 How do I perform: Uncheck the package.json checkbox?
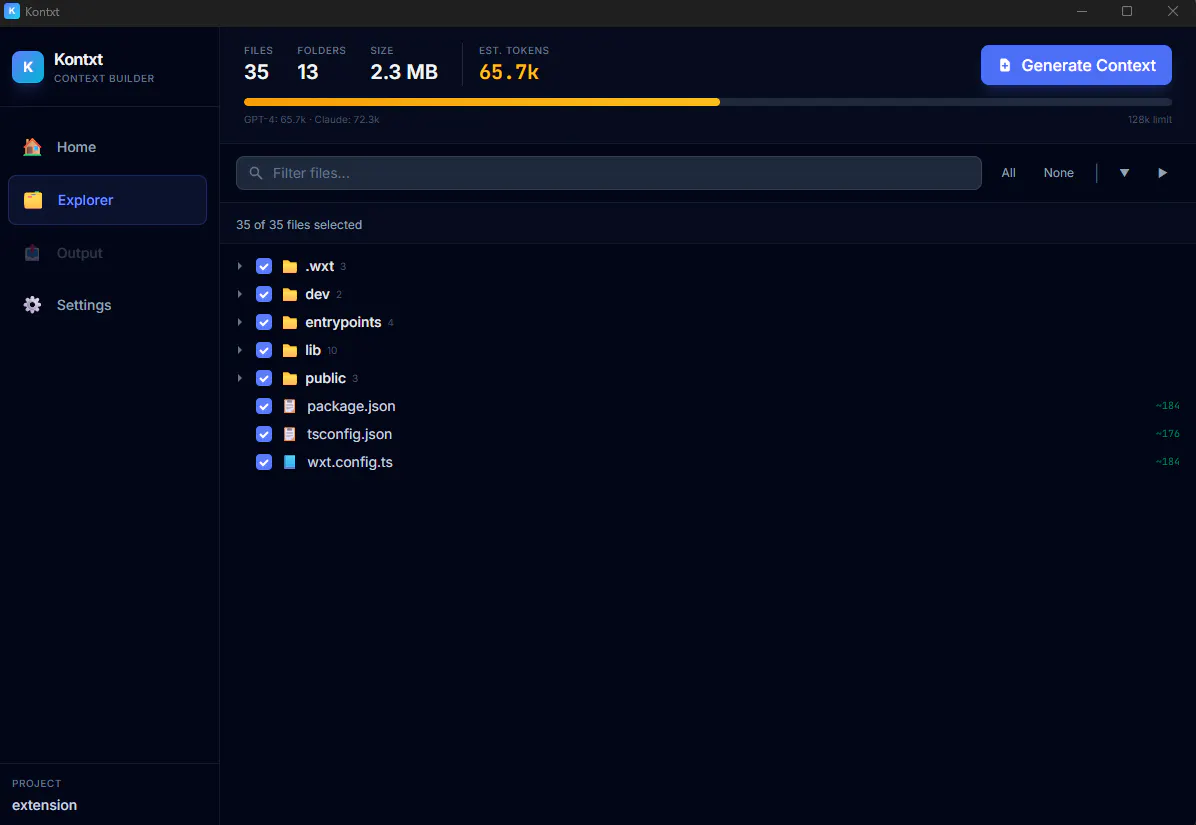264,406
